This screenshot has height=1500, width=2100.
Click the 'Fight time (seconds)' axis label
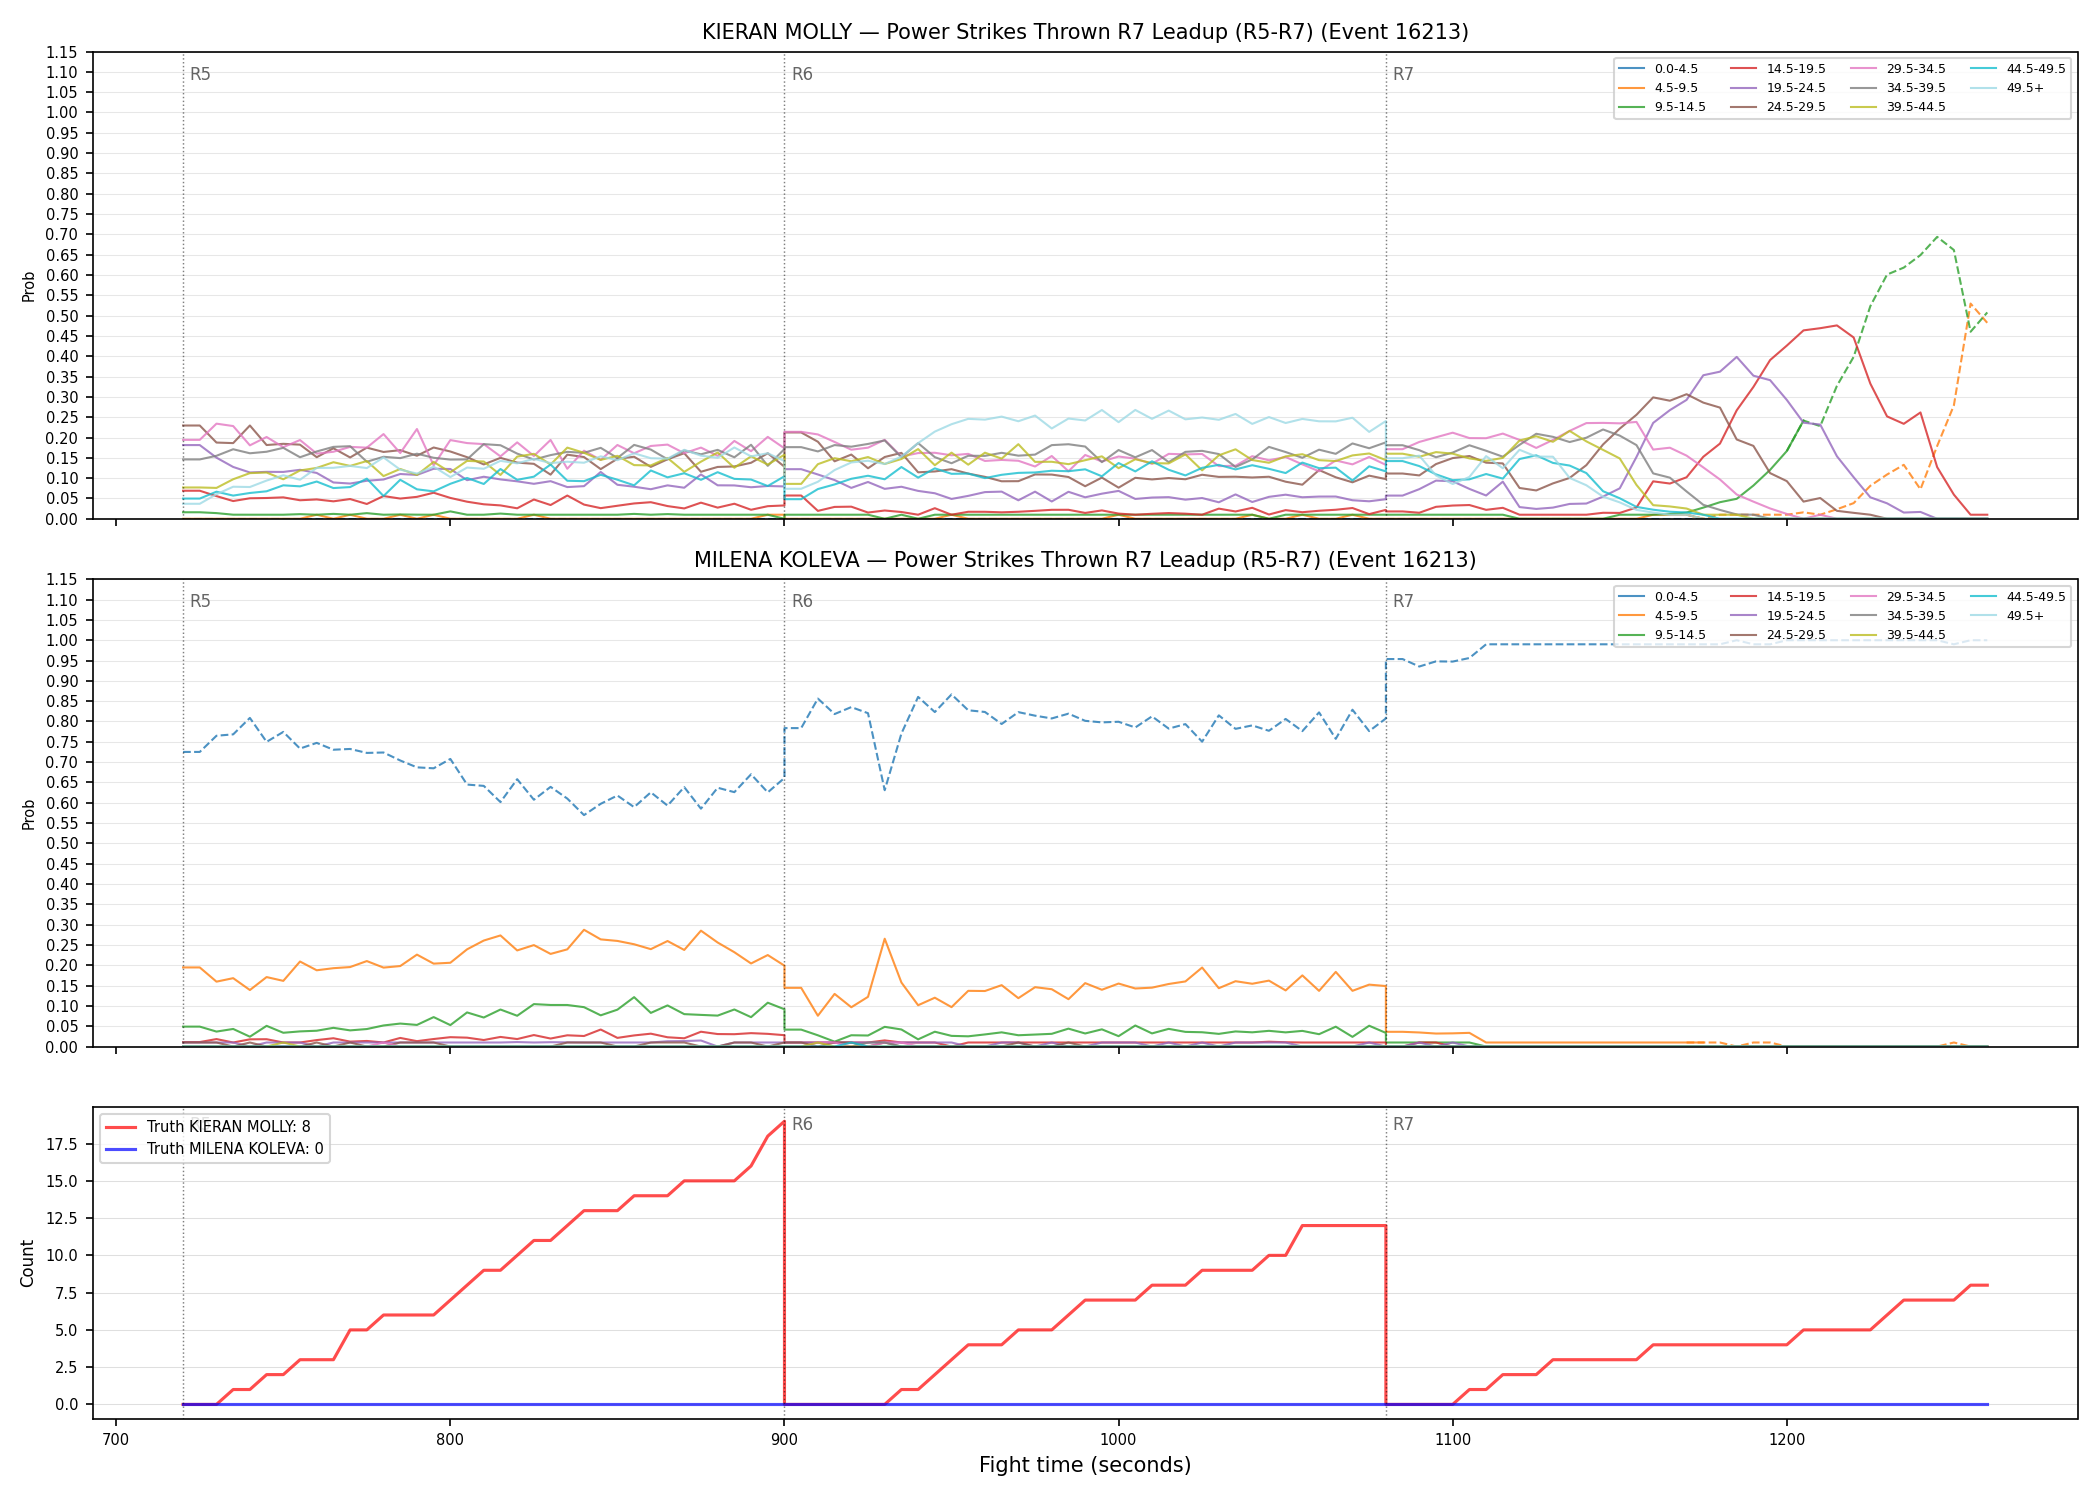point(1085,1465)
